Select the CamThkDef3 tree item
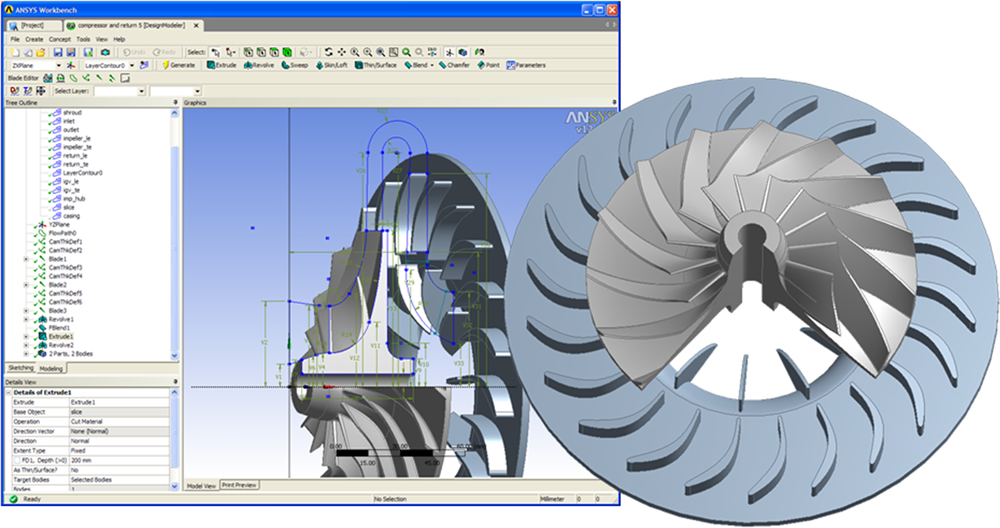 [x=66, y=268]
